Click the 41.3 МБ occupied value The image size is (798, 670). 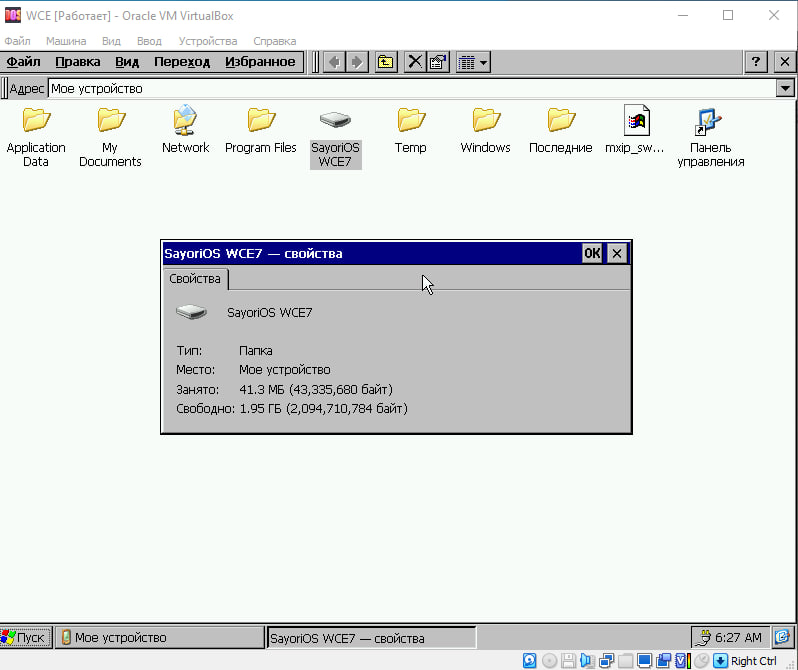316,389
